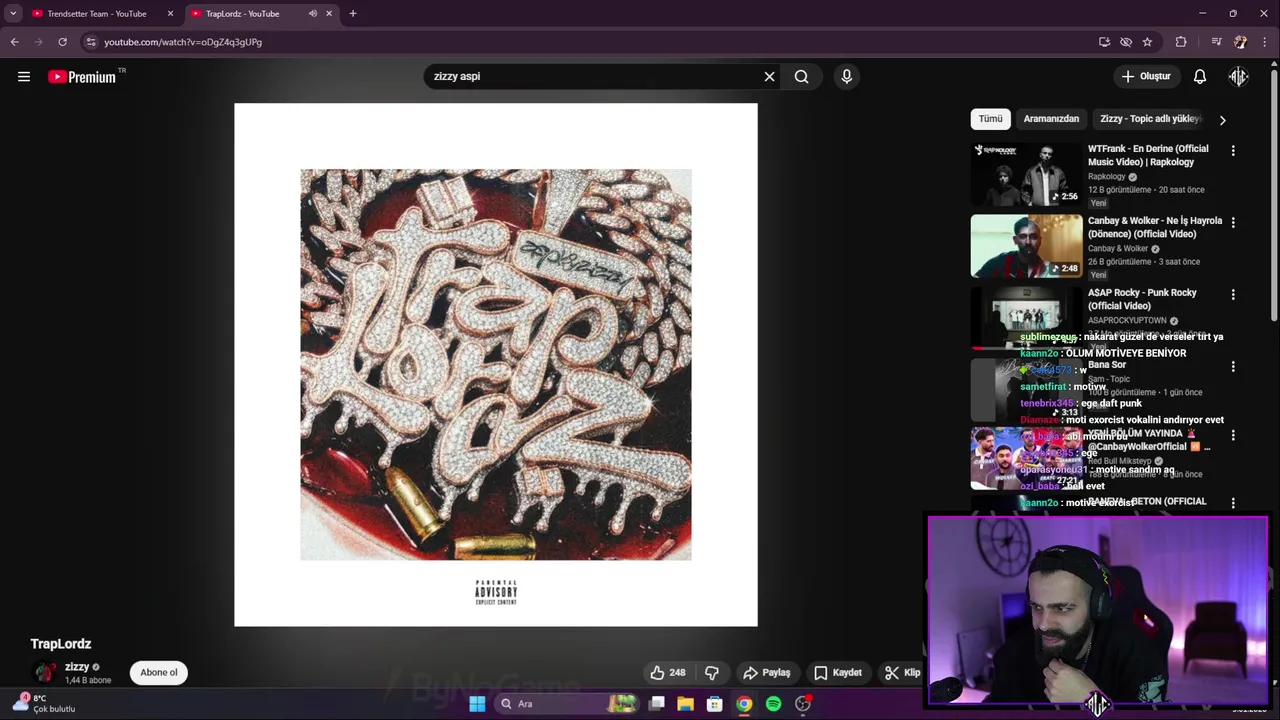The width and height of the screenshot is (1280, 720).
Task: Open Windows Start menu
Action: click(x=477, y=704)
